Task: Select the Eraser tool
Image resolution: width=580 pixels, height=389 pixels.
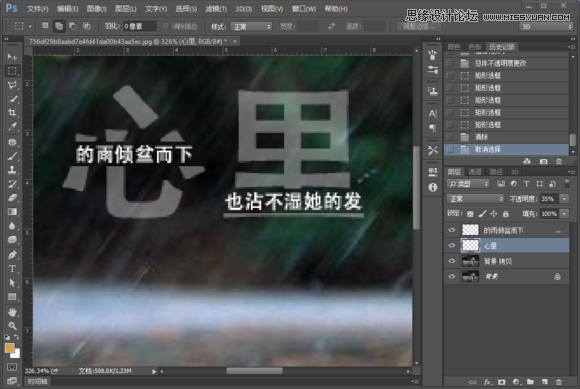Action: click(12, 198)
